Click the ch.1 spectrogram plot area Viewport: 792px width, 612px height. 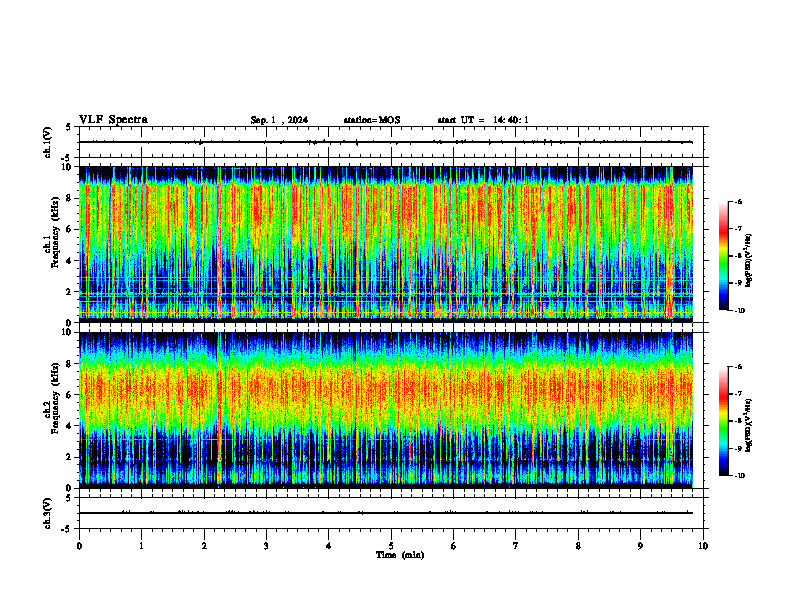[x=385, y=244]
